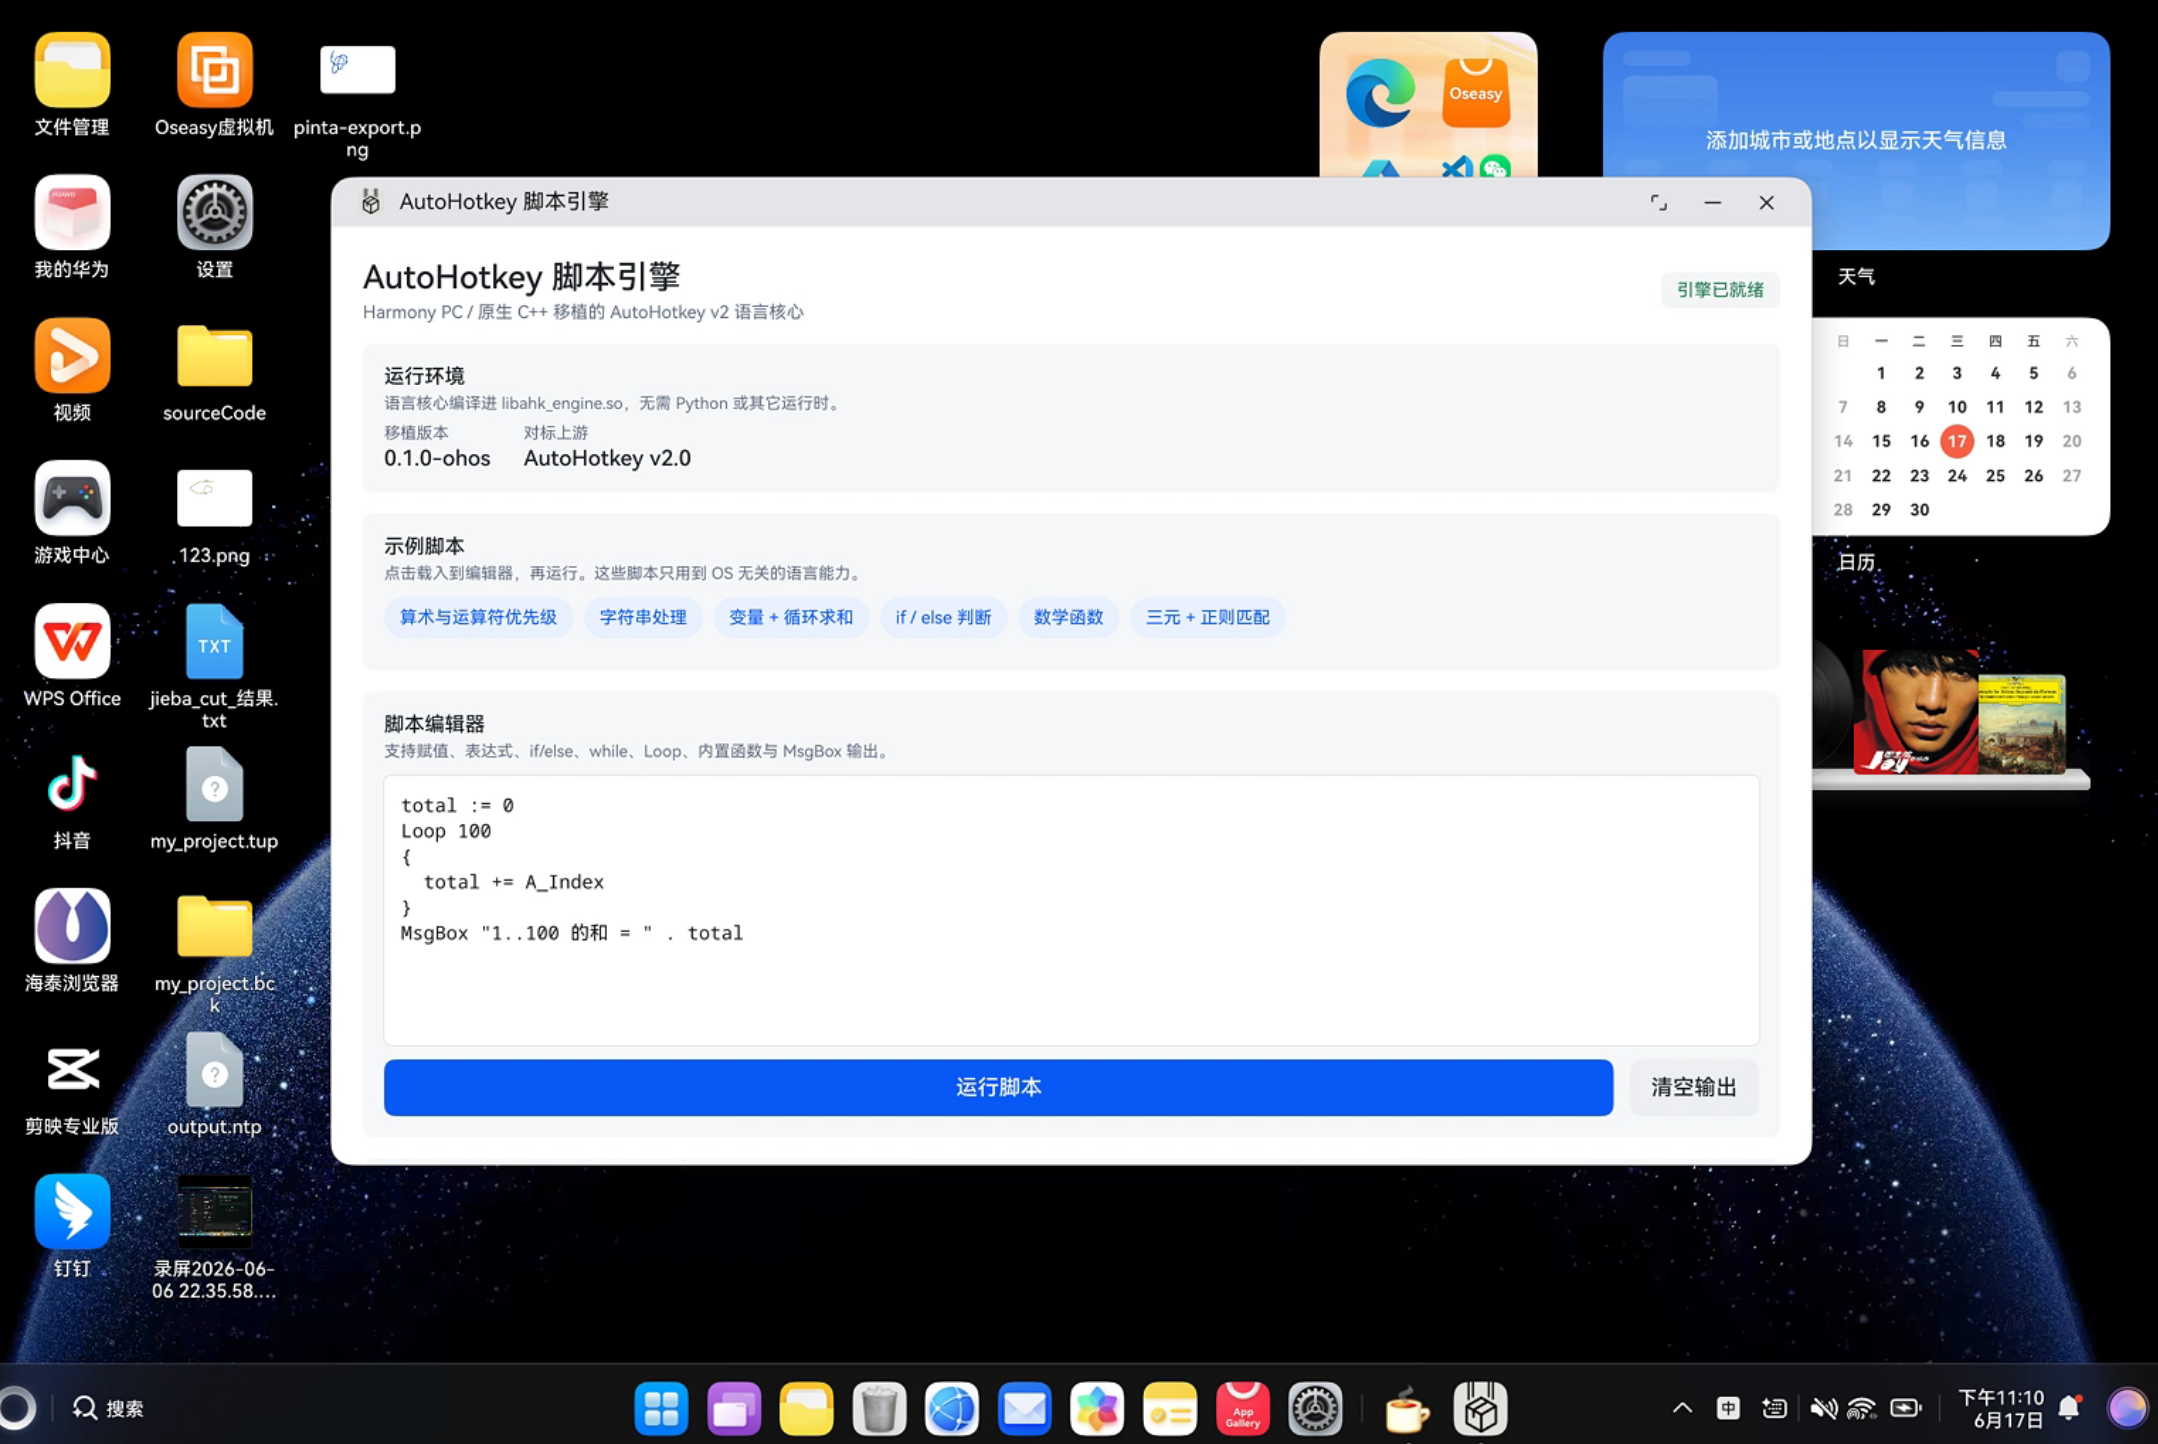Open browser globe icon in dock

click(x=951, y=1408)
